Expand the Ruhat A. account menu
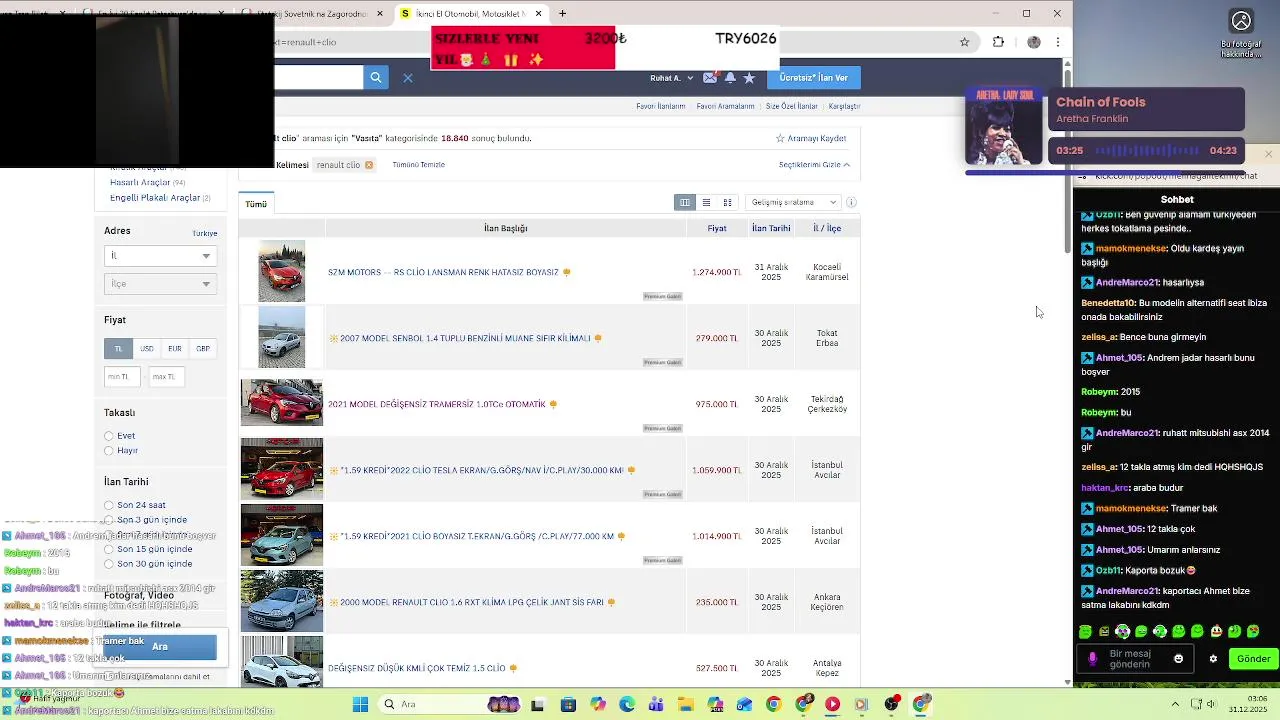This screenshot has height=720, width=1280. tap(669, 78)
